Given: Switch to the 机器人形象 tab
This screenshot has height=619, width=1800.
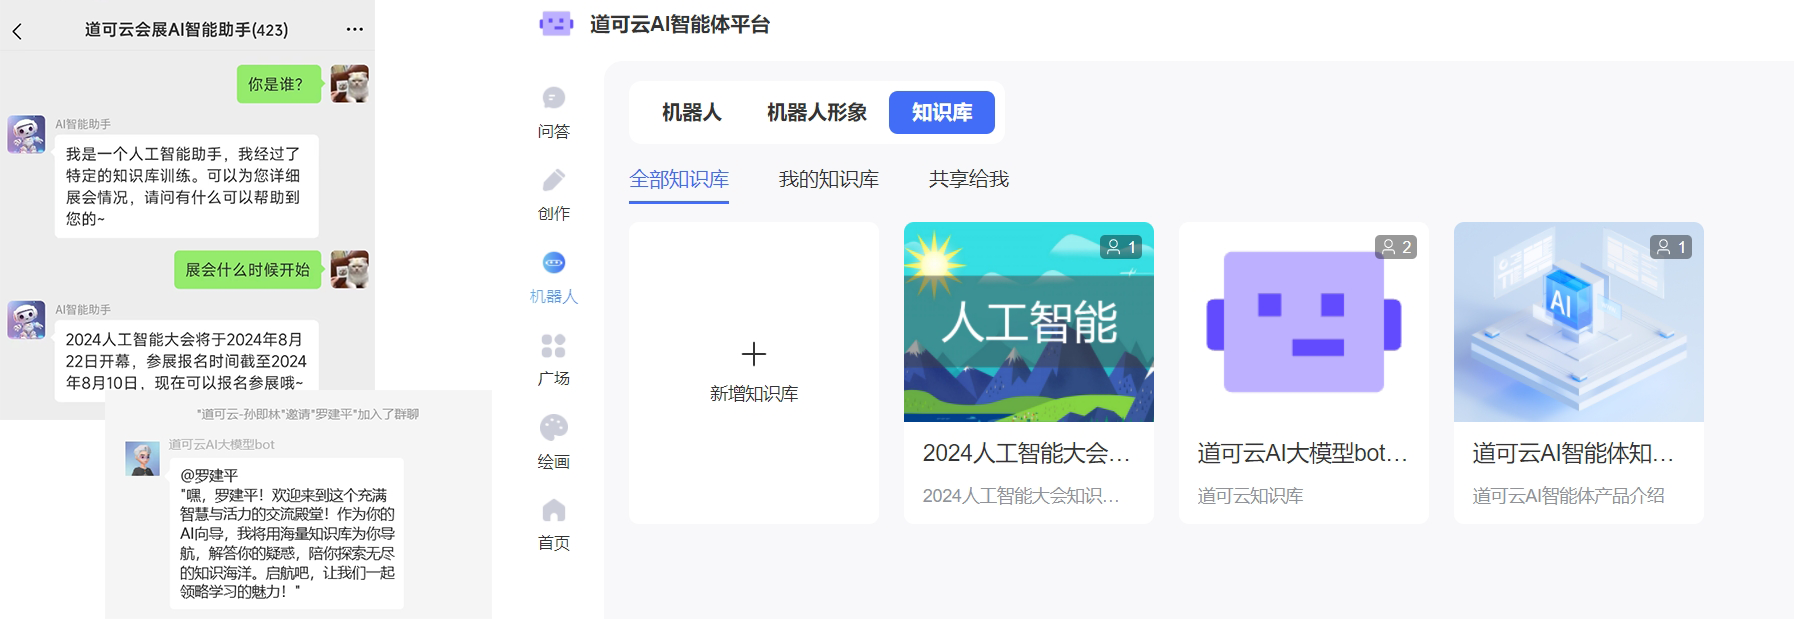Looking at the screenshot, I should tap(816, 113).
